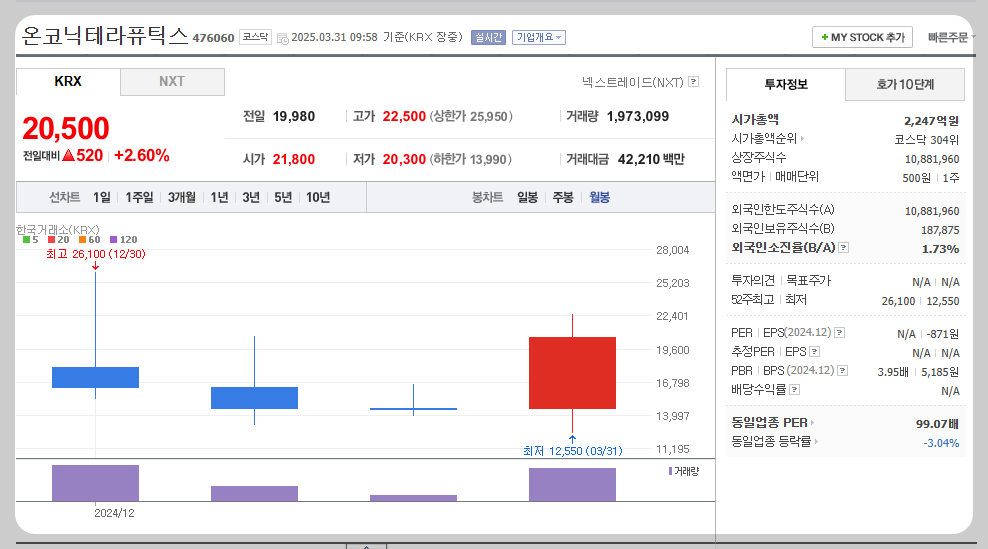Select the 1주일 line chart period
Image resolution: width=988 pixels, height=549 pixels.
click(139, 198)
